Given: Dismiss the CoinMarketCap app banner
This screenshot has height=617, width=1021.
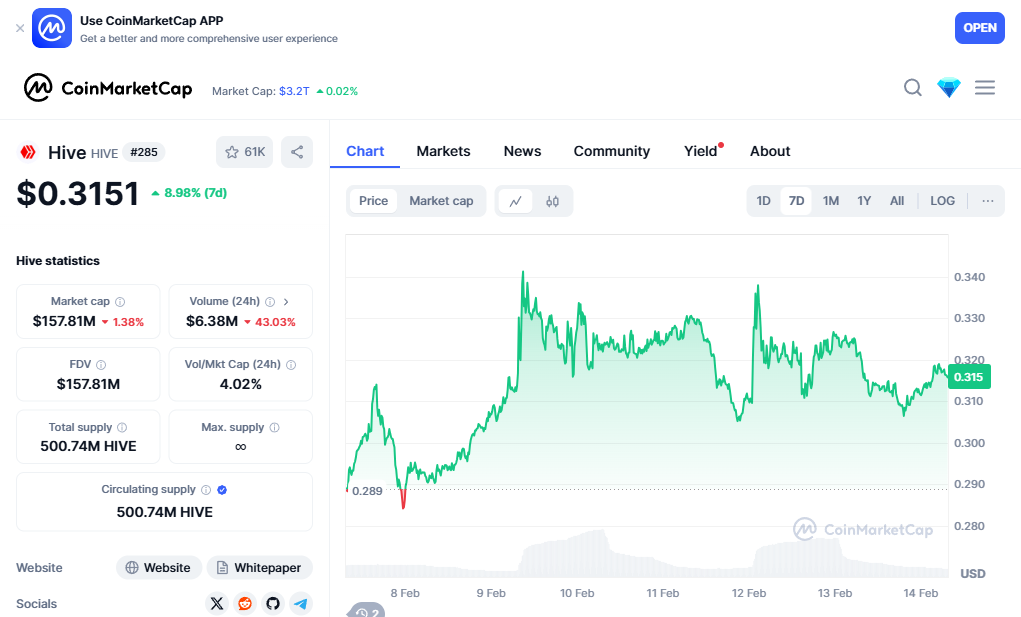Looking at the screenshot, I should pyautogui.click(x=20, y=28).
